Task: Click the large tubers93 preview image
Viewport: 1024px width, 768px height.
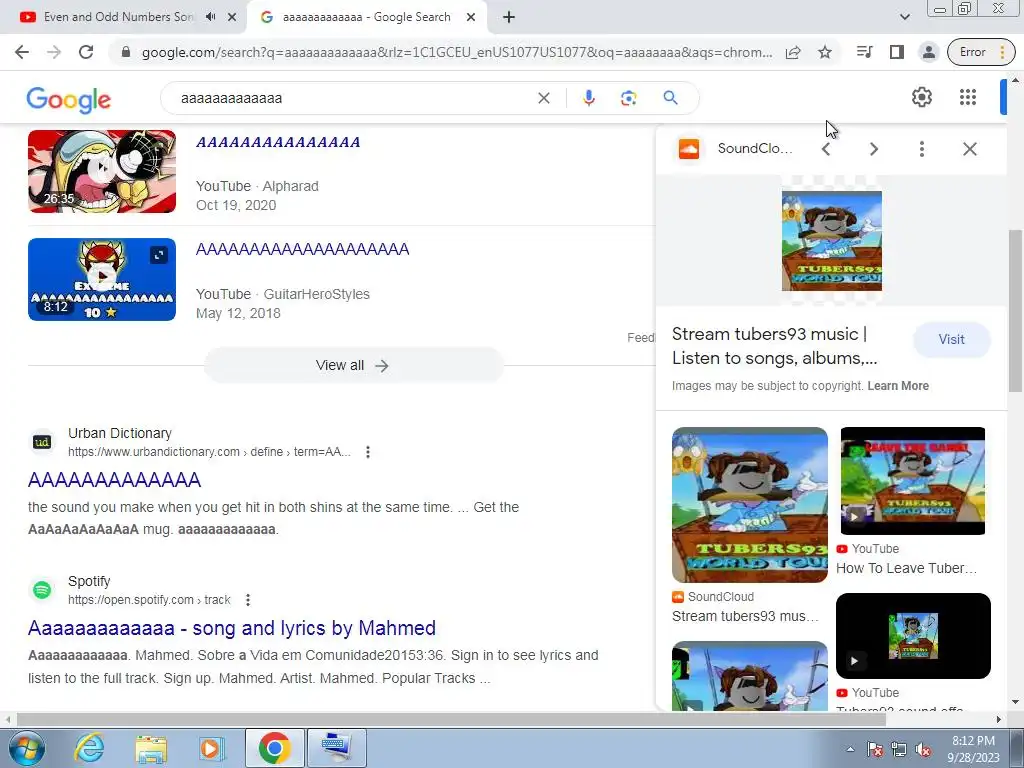Action: 831,240
